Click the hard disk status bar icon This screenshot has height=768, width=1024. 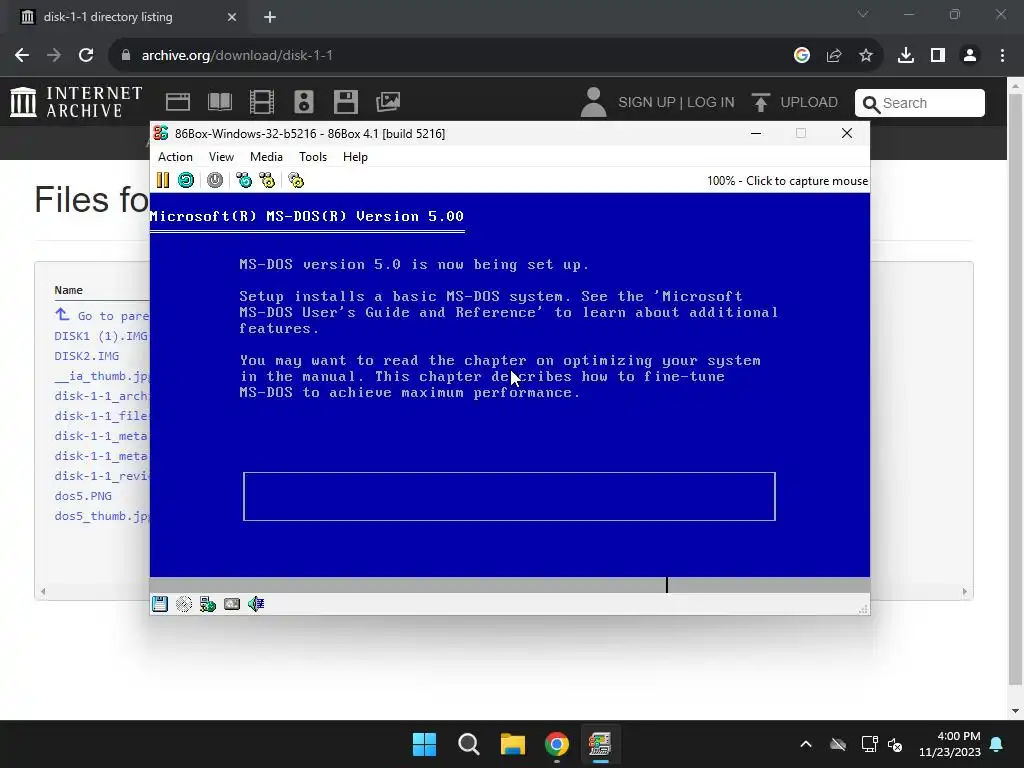[232, 604]
